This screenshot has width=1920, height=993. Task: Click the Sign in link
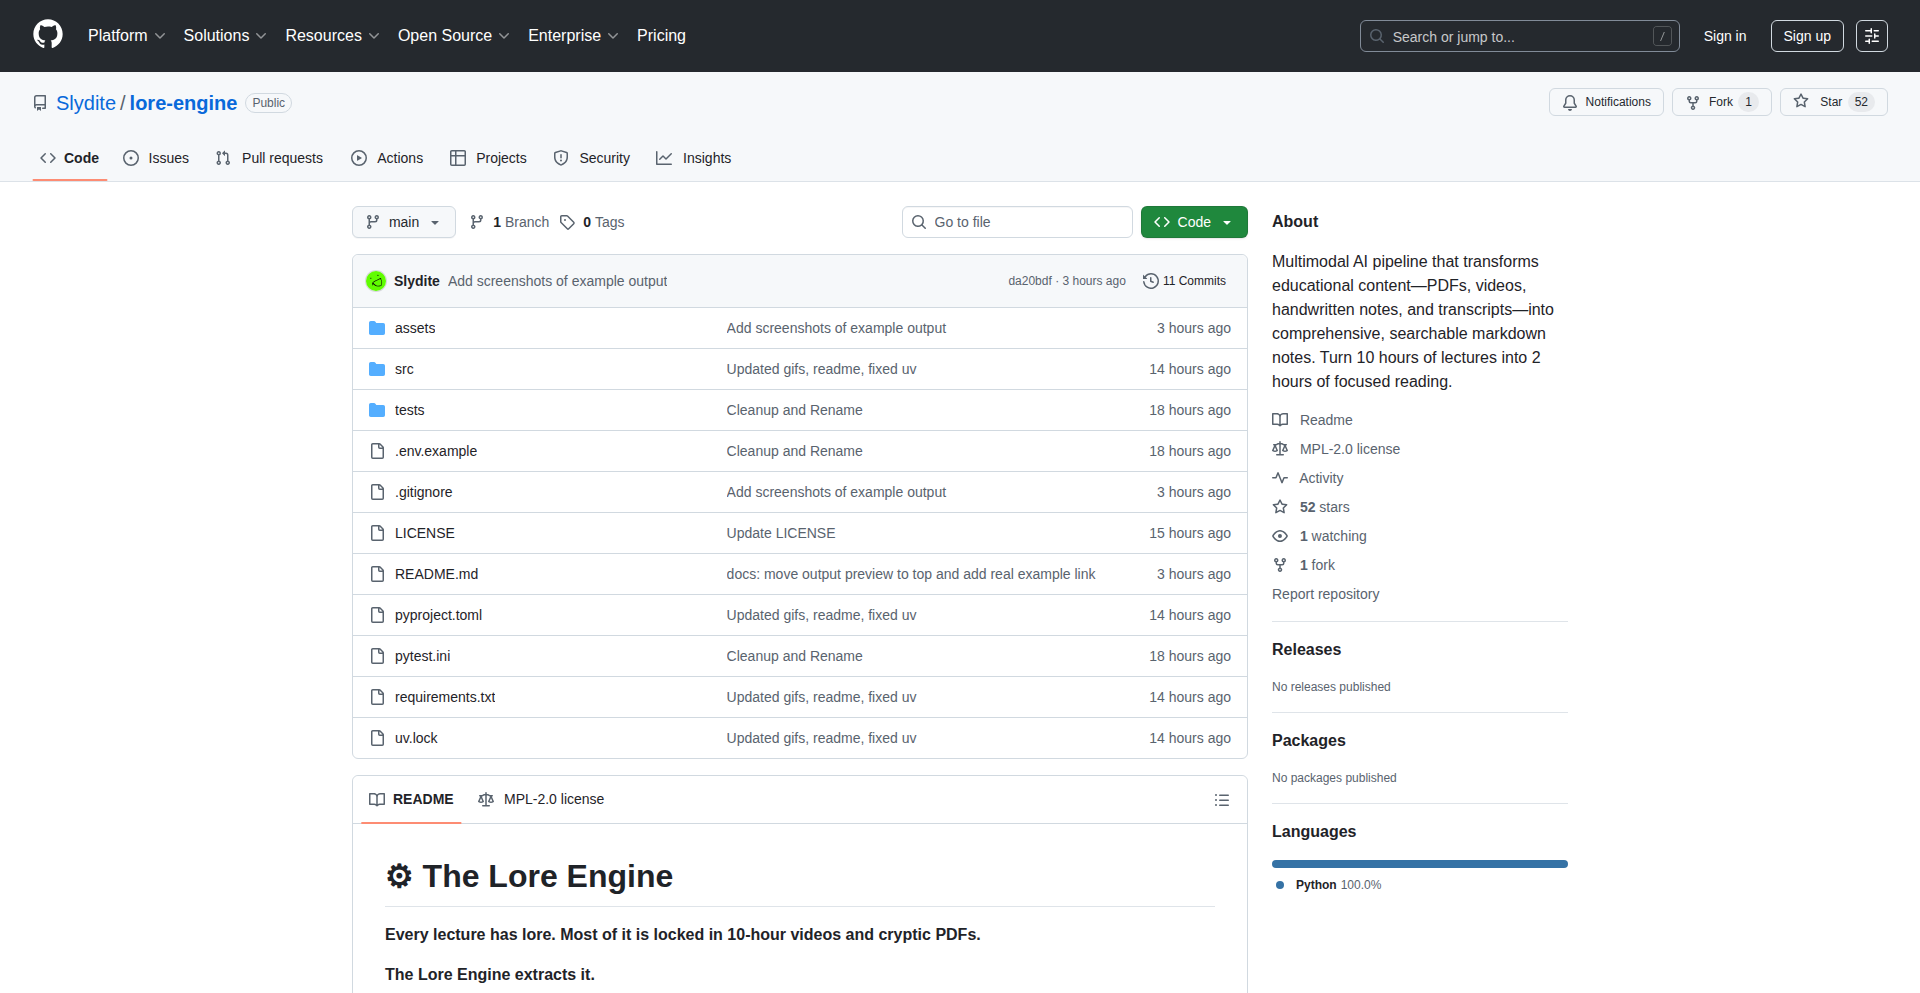pos(1724,36)
